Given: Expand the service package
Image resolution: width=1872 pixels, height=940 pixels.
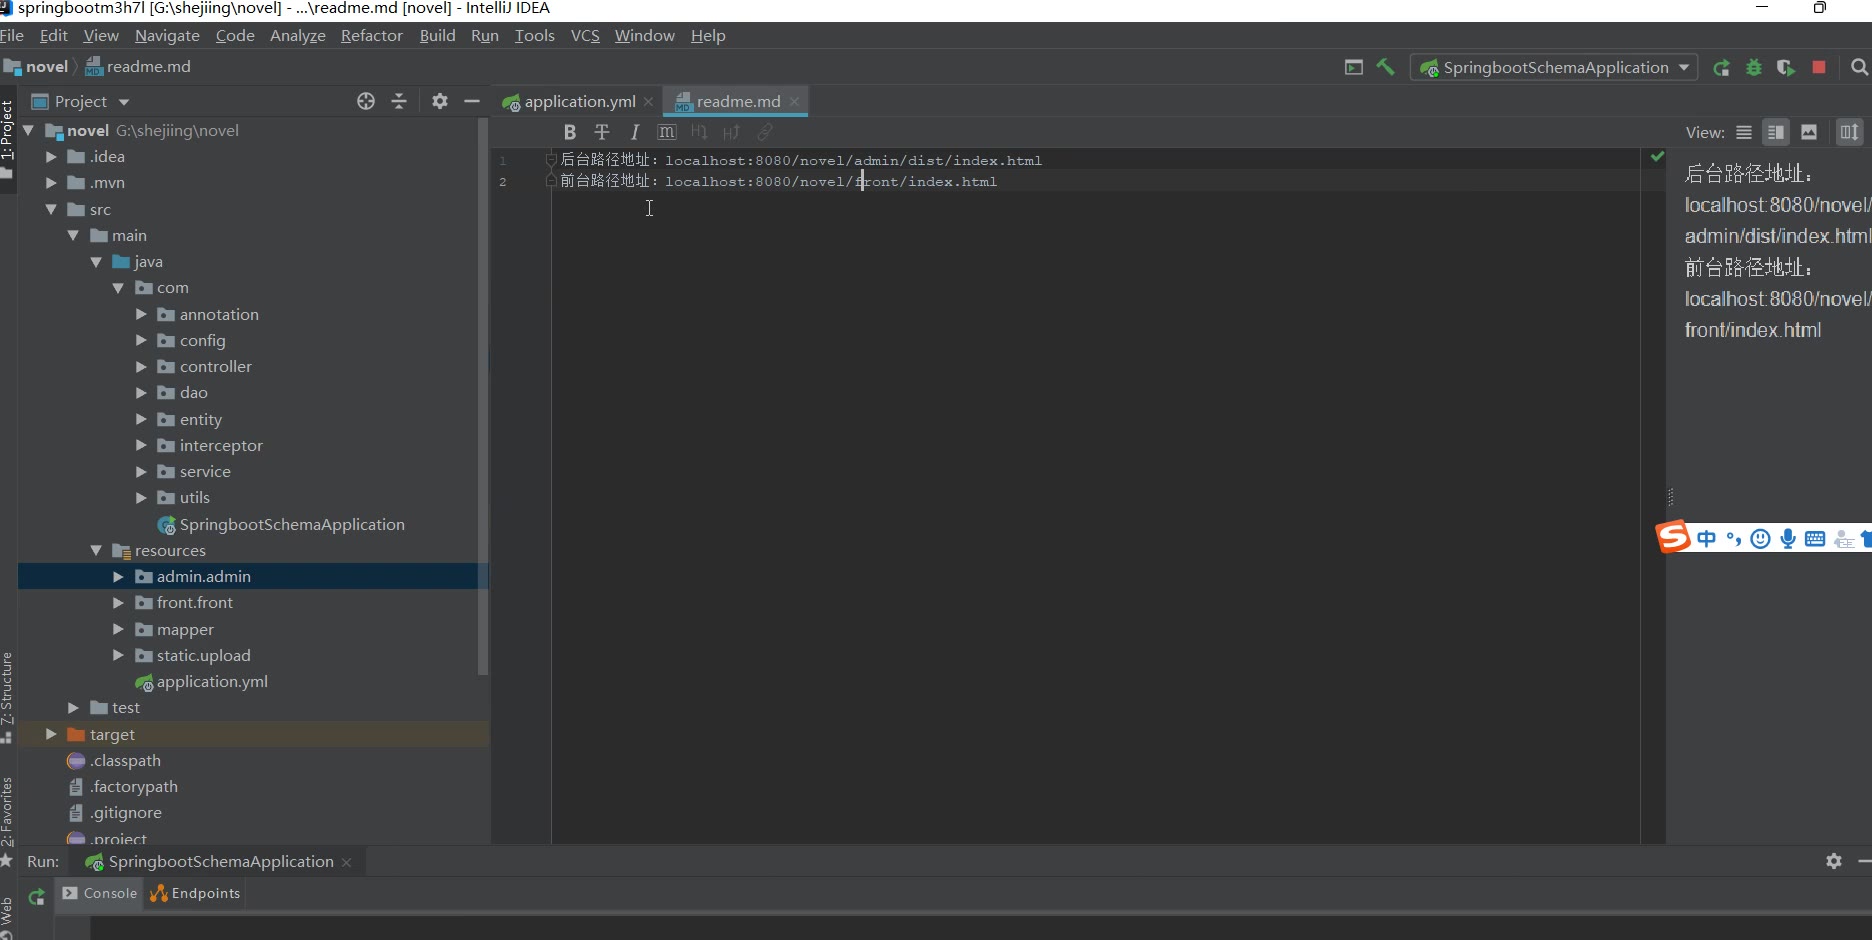Looking at the screenshot, I should 141,472.
